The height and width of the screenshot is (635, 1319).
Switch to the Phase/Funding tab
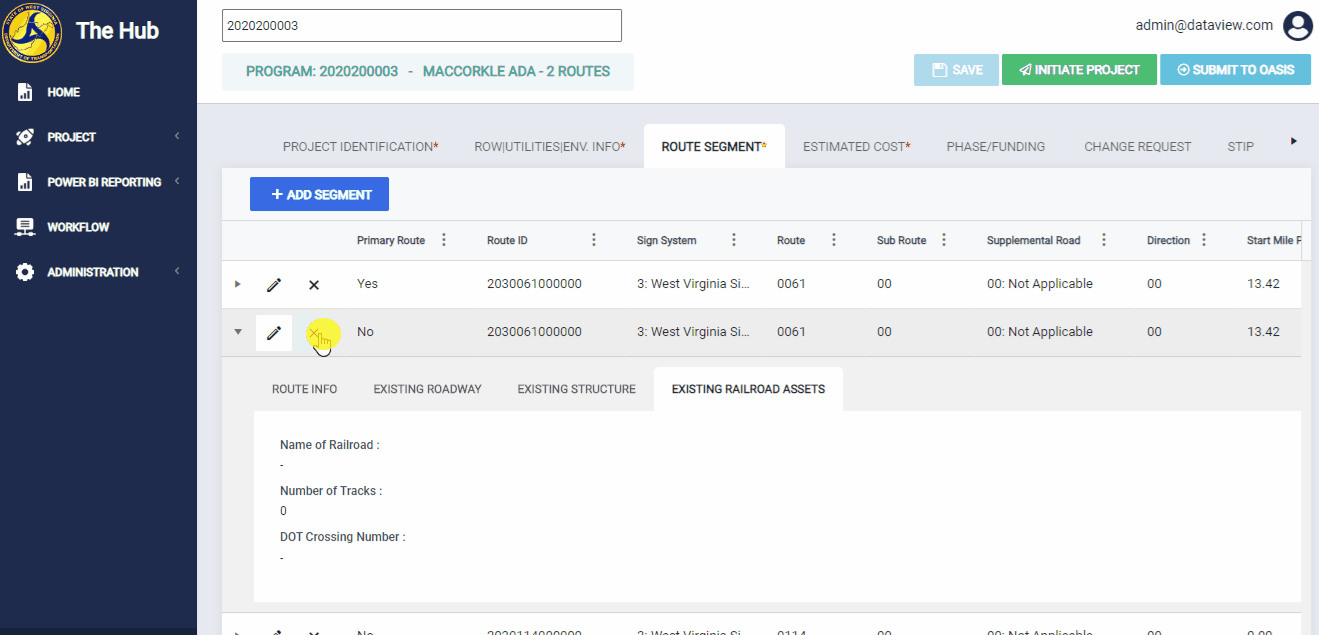pyautogui.click(x=996, y=146)
